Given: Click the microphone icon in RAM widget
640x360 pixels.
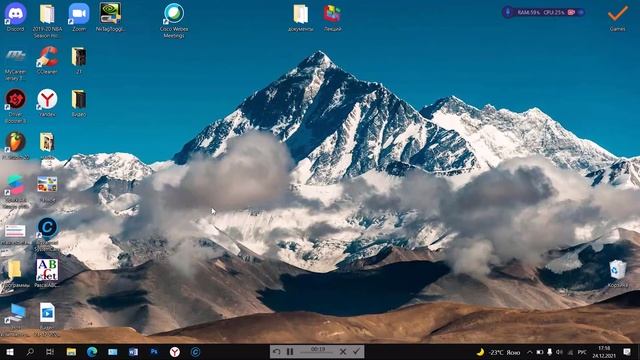Looking at the screenshot, I should pyautogui.click(x=508, y=12).
